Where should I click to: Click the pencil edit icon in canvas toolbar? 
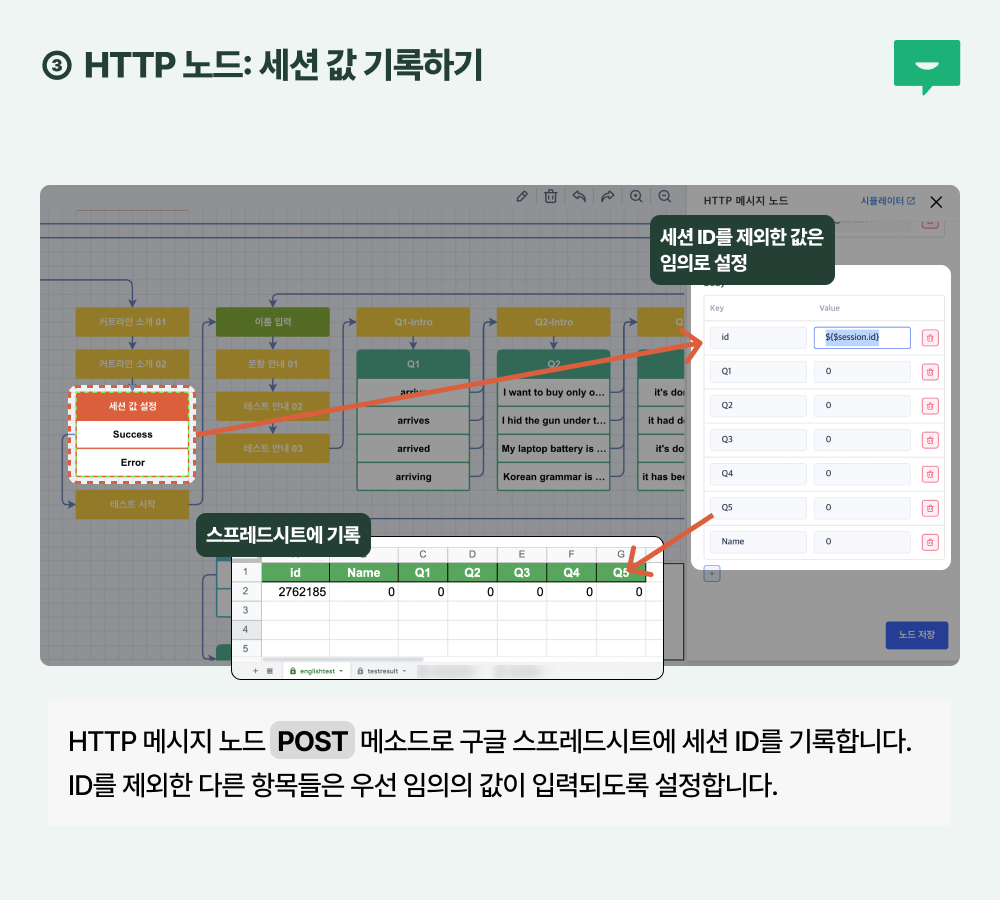pos(522,196)
